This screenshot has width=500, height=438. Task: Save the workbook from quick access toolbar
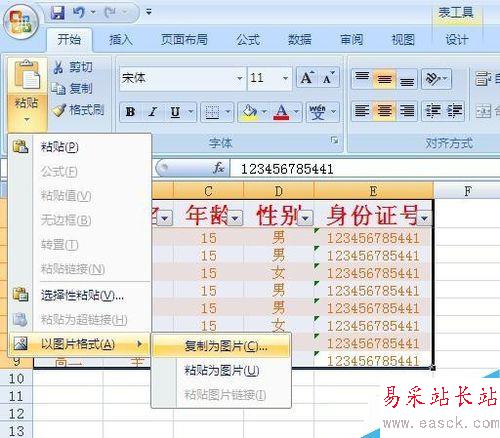pos(58,13)
